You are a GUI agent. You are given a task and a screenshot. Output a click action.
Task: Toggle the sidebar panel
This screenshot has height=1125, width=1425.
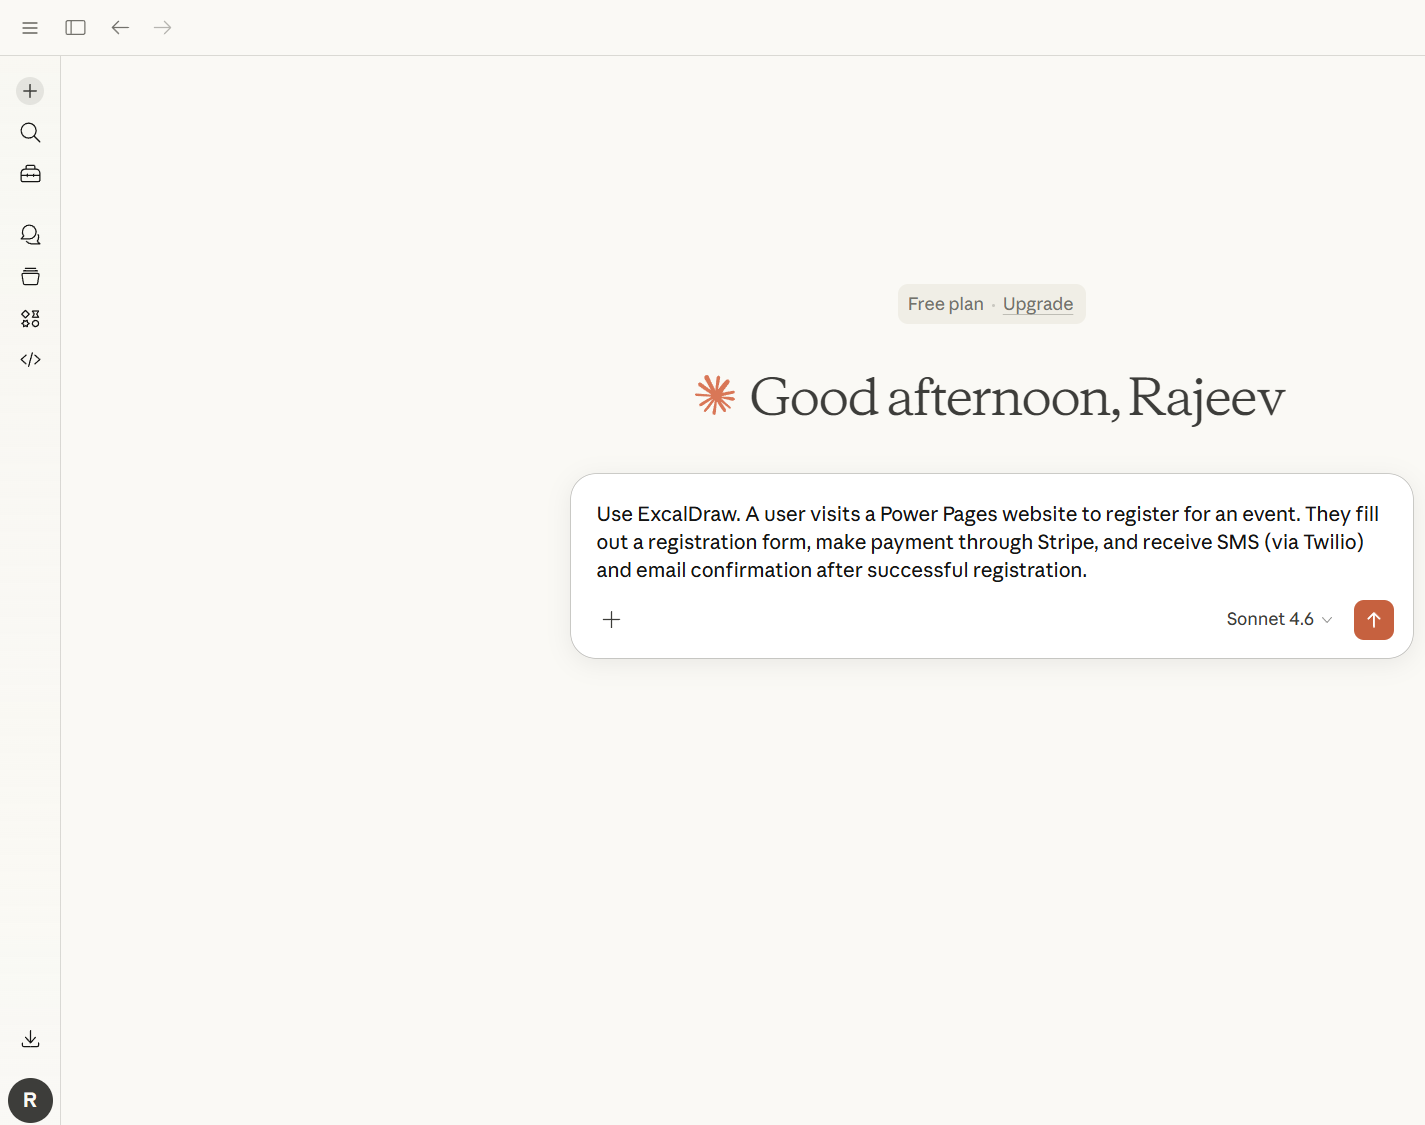75,28
